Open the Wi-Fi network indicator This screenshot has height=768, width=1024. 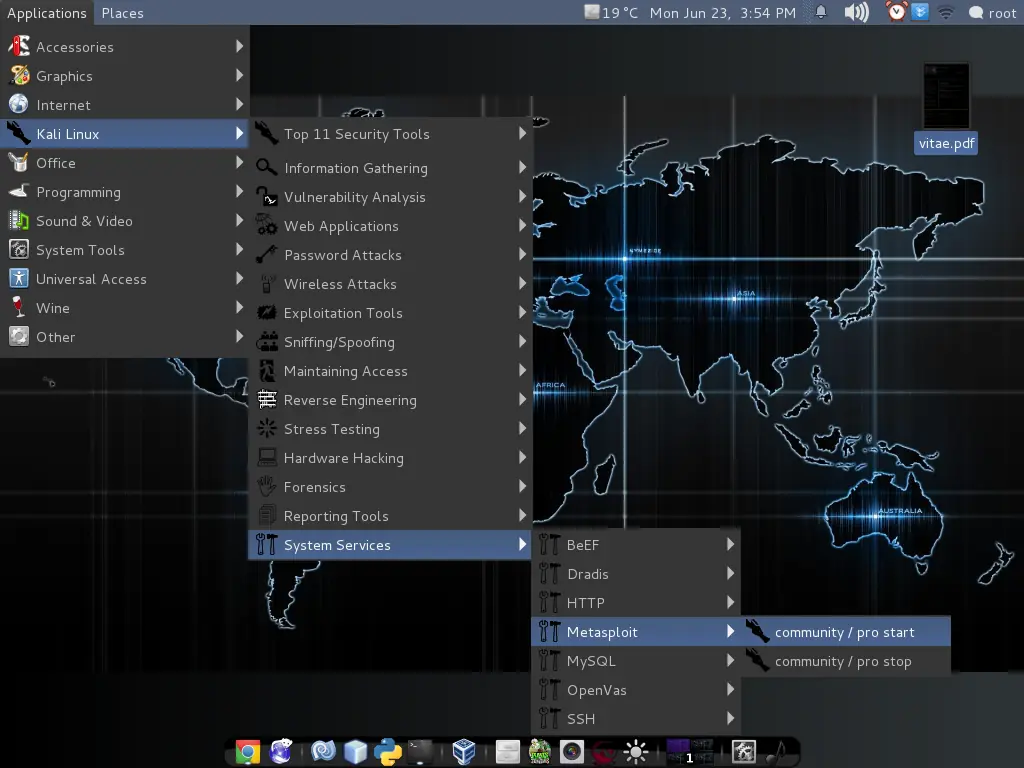(946, 12)
